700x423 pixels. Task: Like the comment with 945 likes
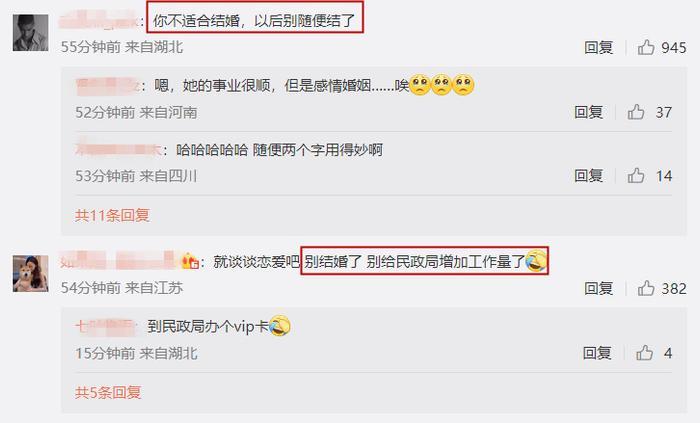click(646, 47)
